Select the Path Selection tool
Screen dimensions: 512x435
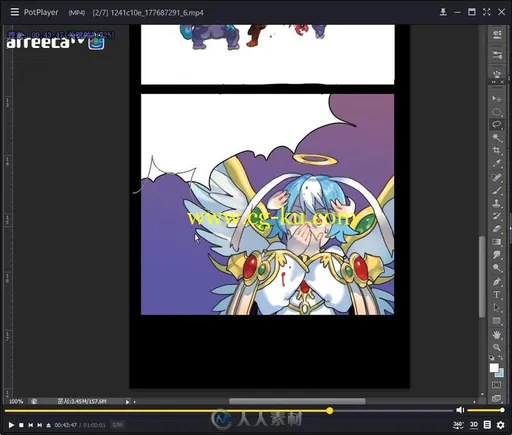point(496,307)
